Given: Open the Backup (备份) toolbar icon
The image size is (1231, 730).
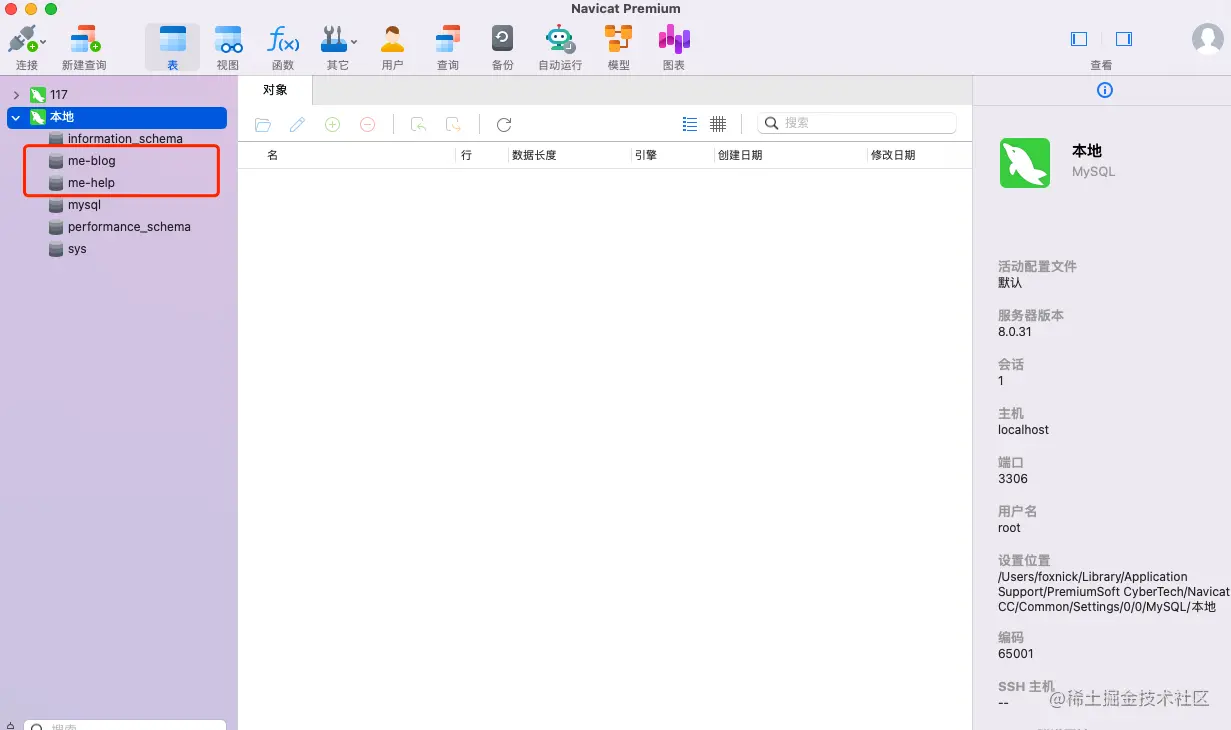Looking at the screenshot, I should tap(502, 40).
